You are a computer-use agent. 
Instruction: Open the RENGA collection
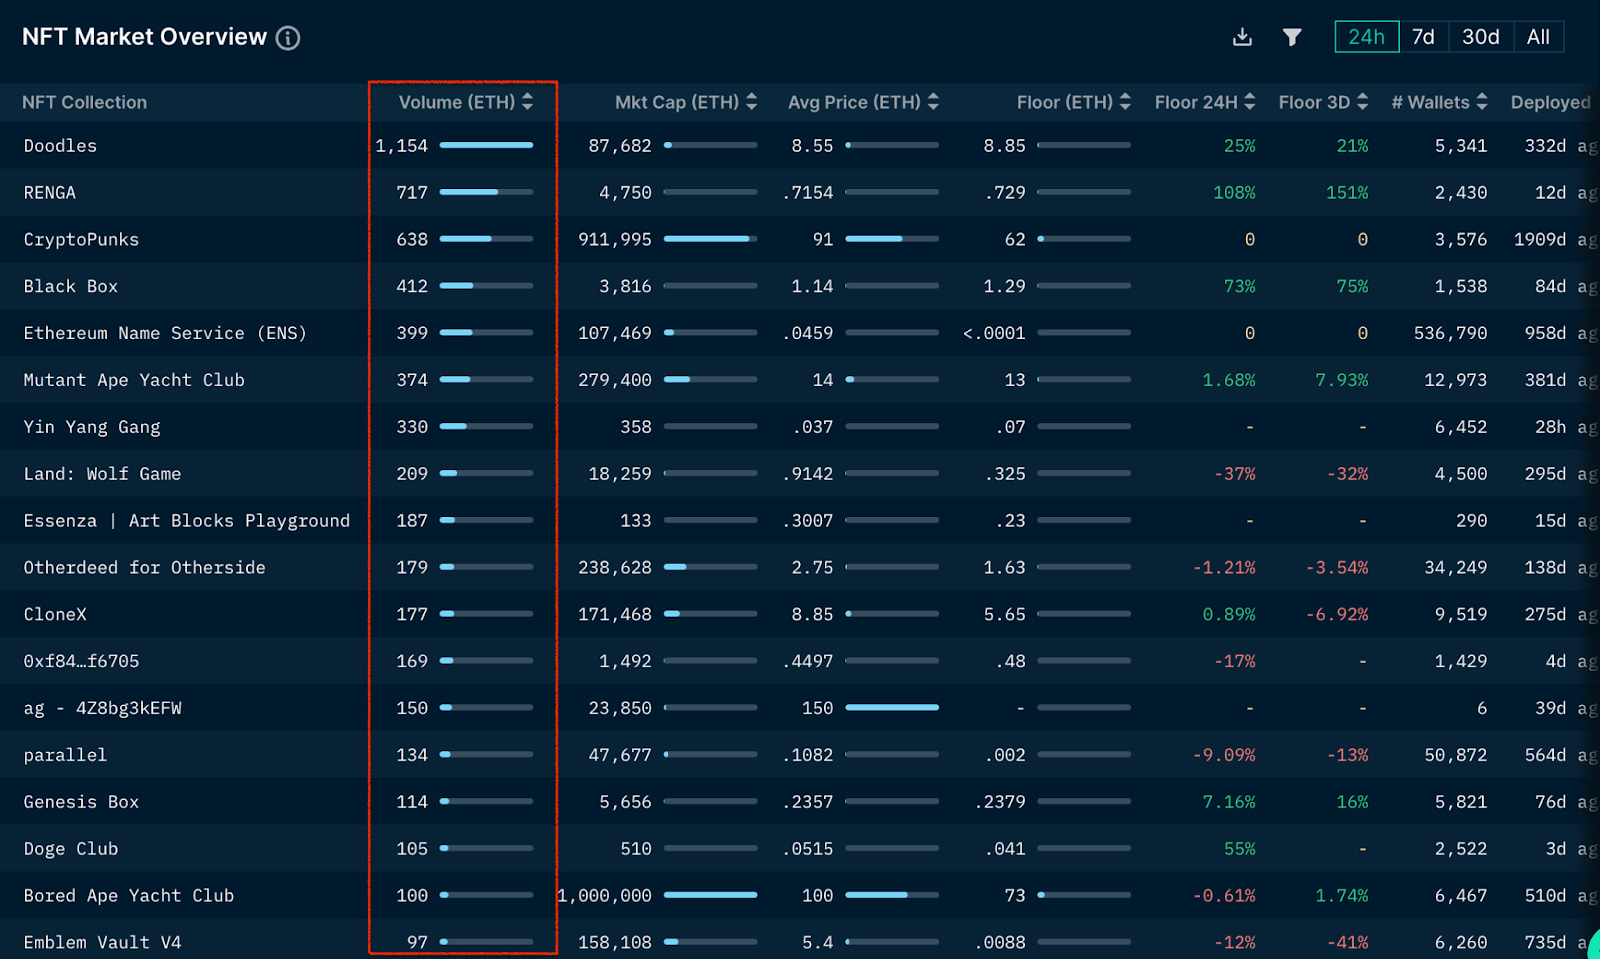tap(49, 193)
